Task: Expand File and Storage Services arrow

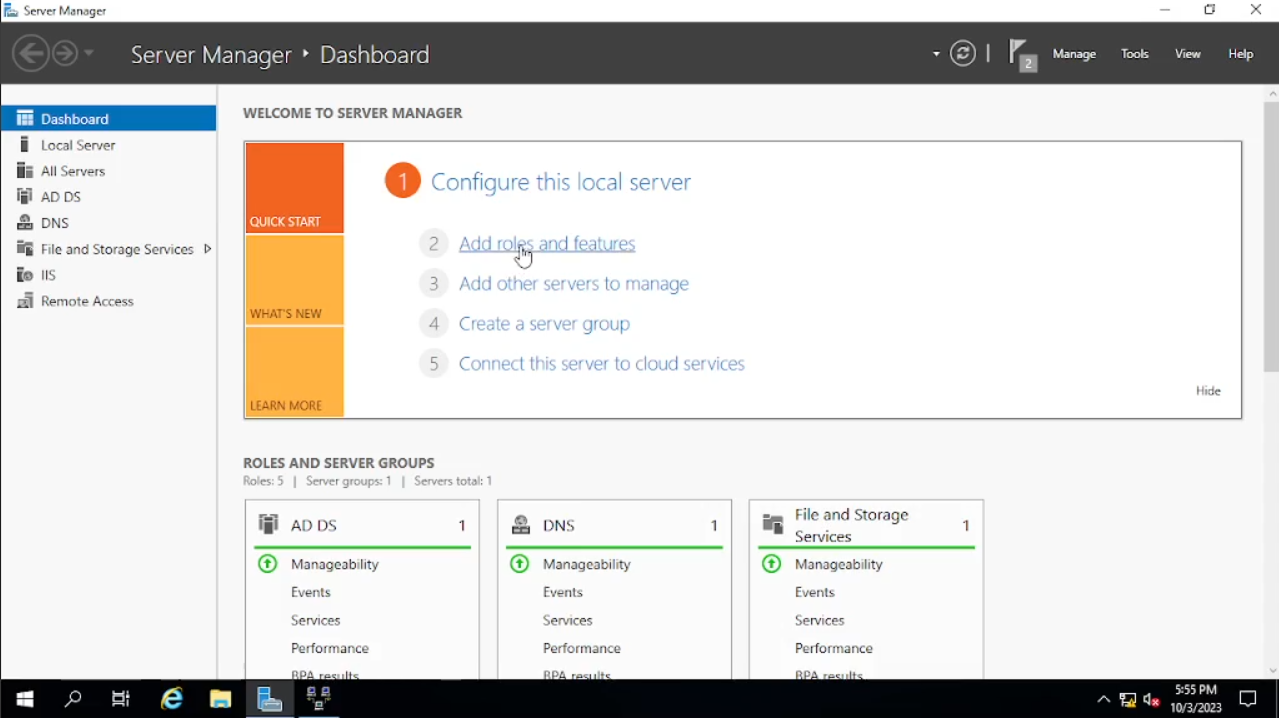Action: tap(207, 249)
